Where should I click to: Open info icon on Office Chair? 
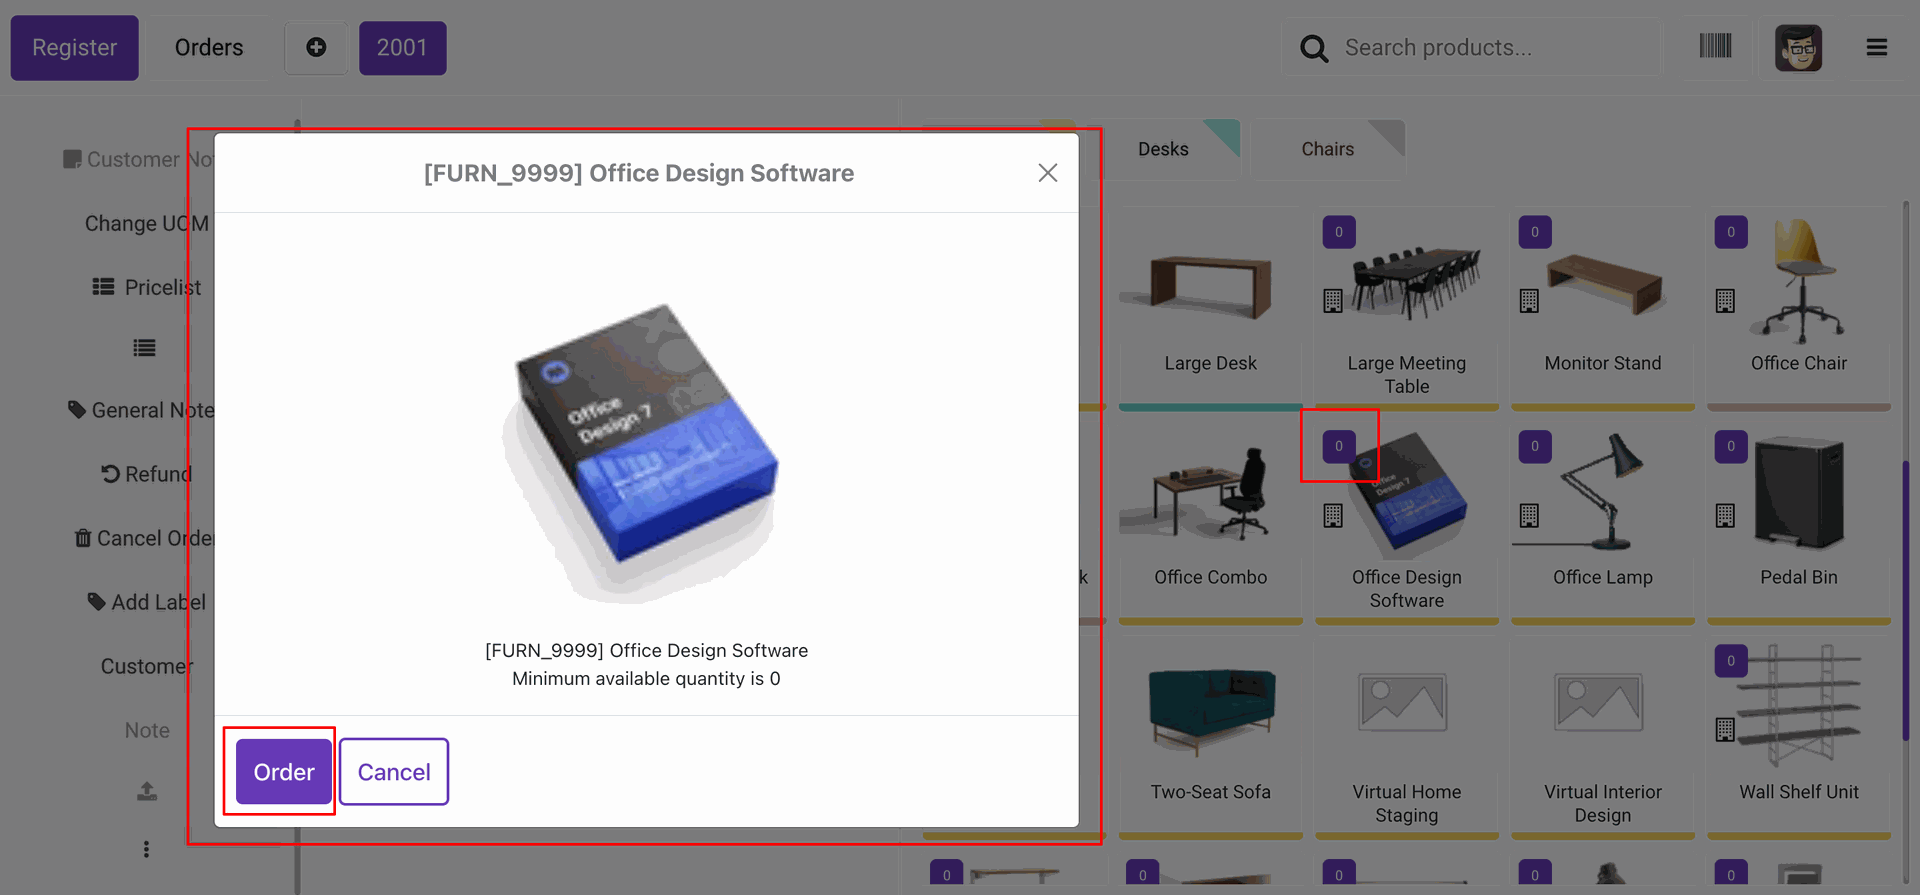[x=1725, y=301]
